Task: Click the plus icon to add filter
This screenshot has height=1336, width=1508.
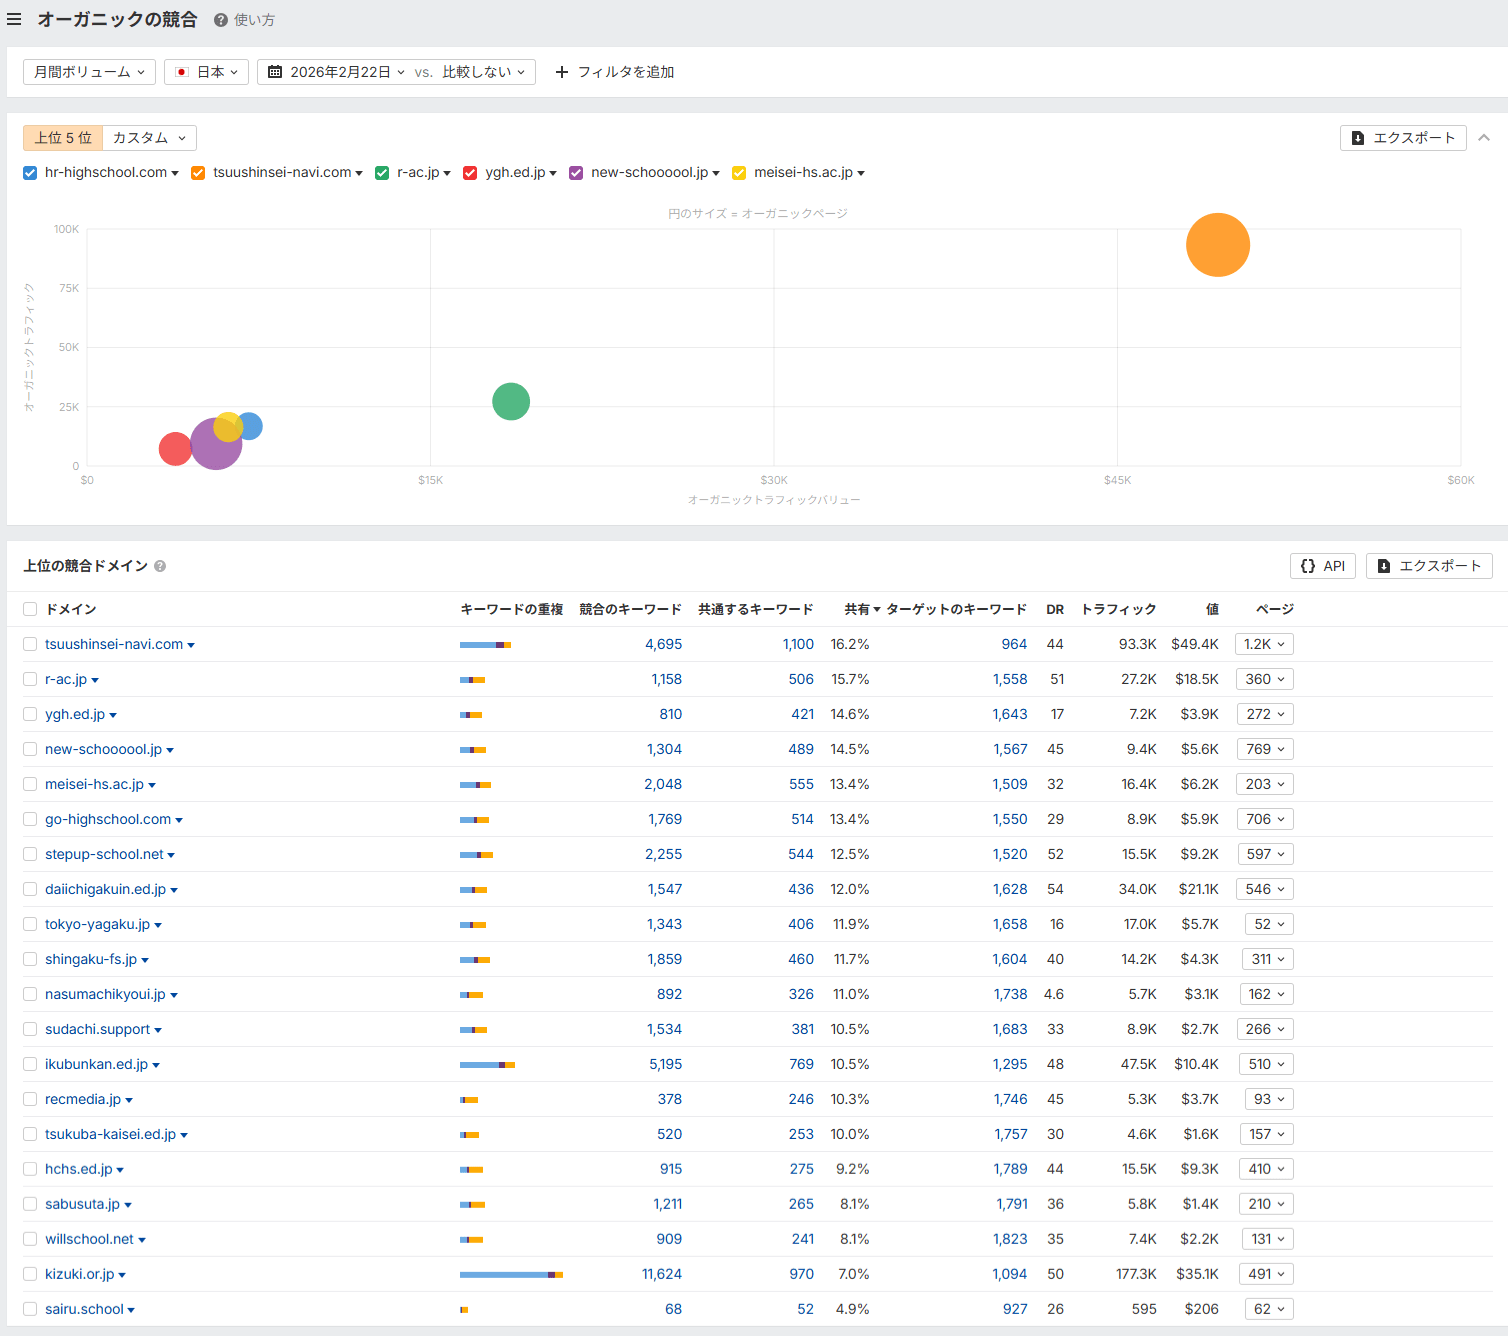Action: tap(562, 72)
